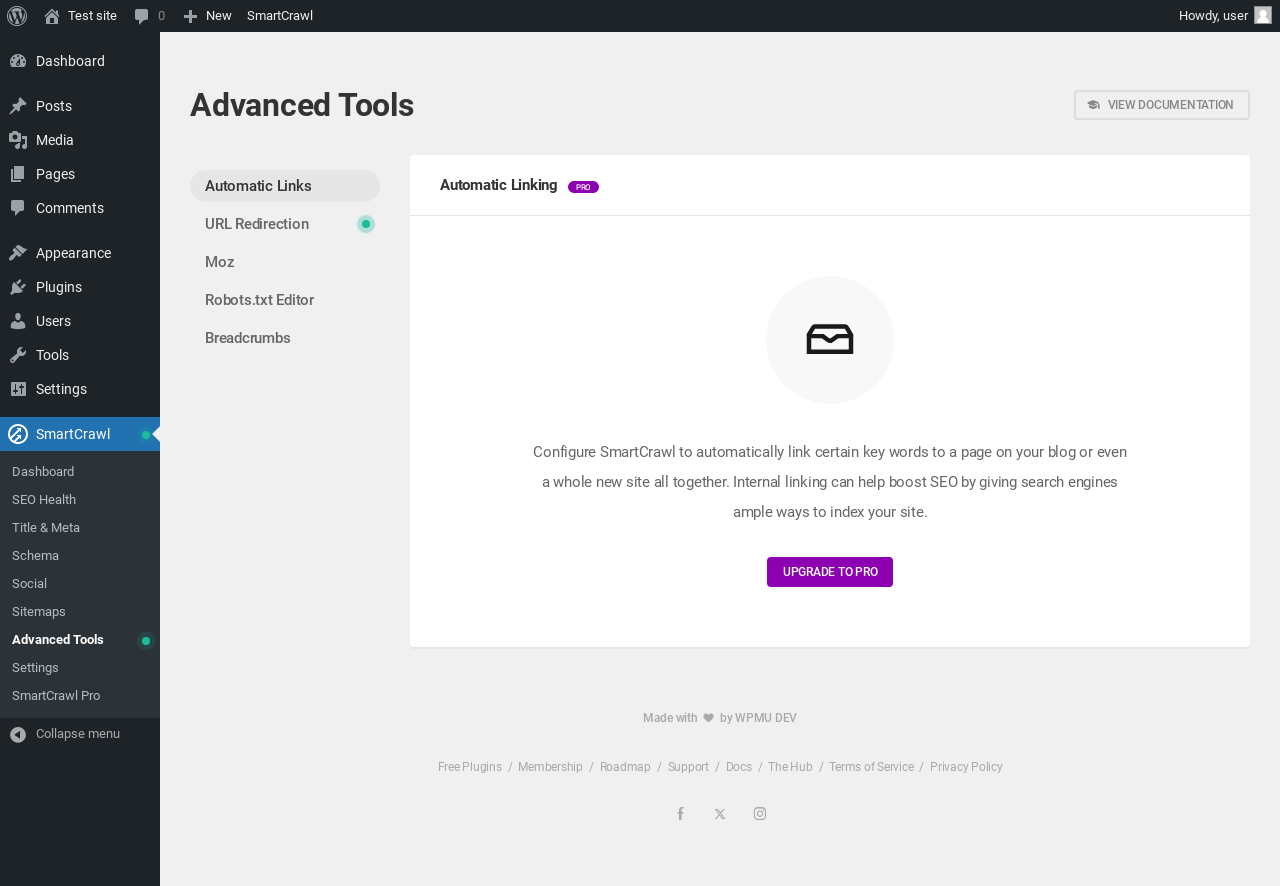Image resolution: width=1280 pixels, height=886 pixels.
Task: Click the green dot on SmartCrawl menu
Action: [146, 435]
